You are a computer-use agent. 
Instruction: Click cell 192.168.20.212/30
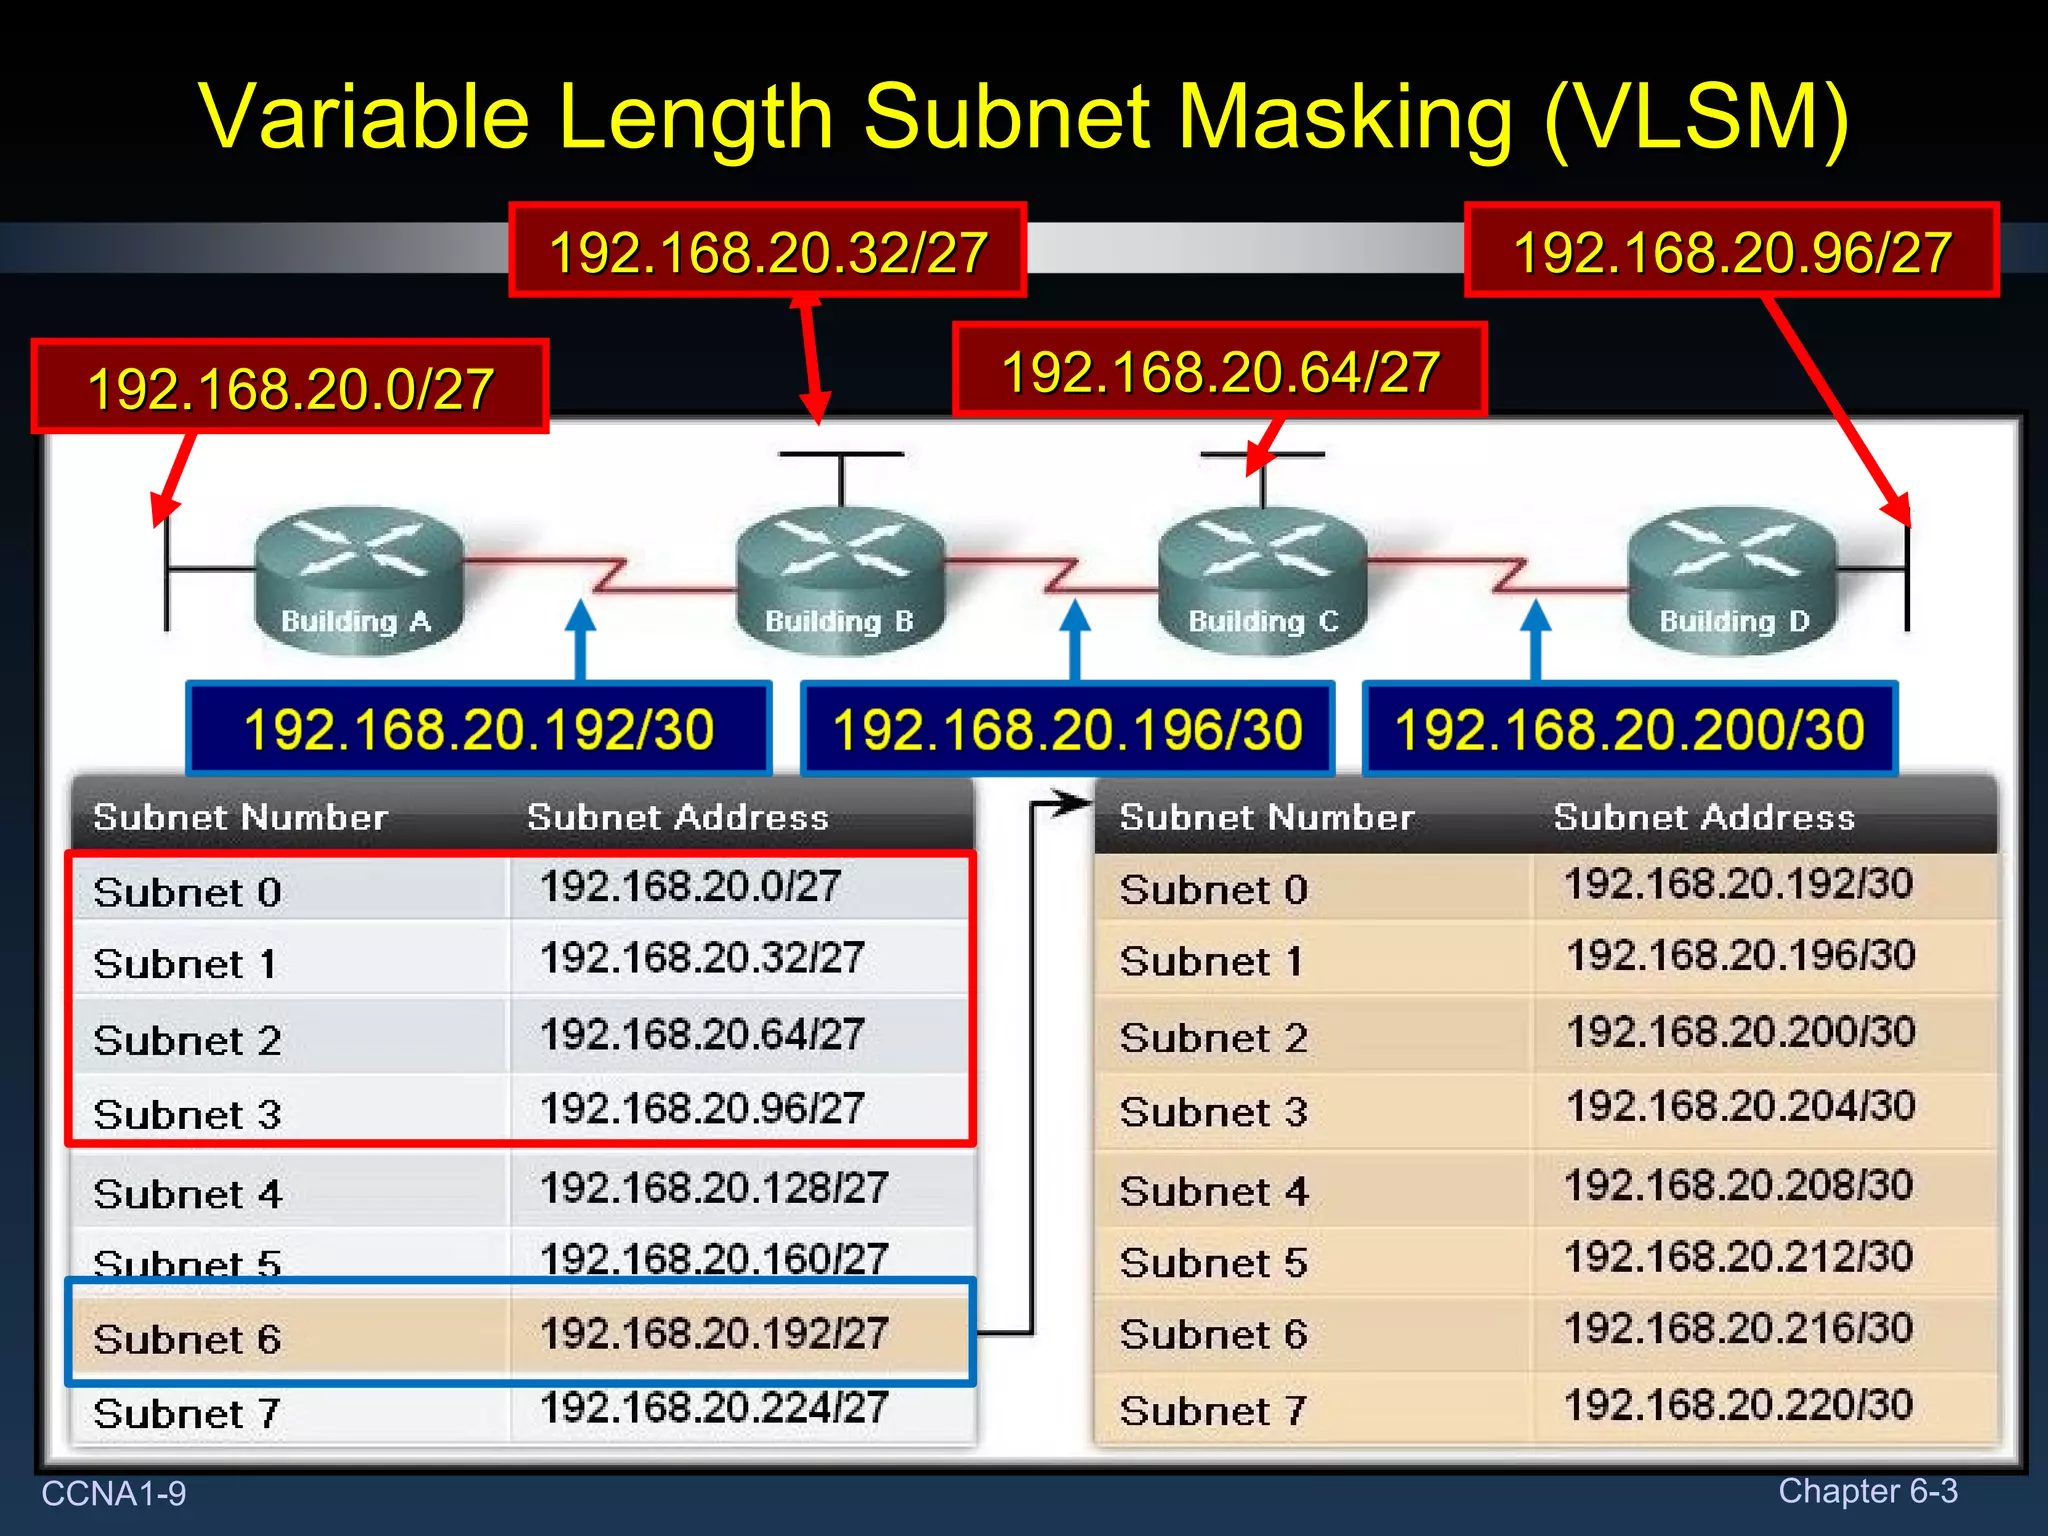tap(1739, 1256)
